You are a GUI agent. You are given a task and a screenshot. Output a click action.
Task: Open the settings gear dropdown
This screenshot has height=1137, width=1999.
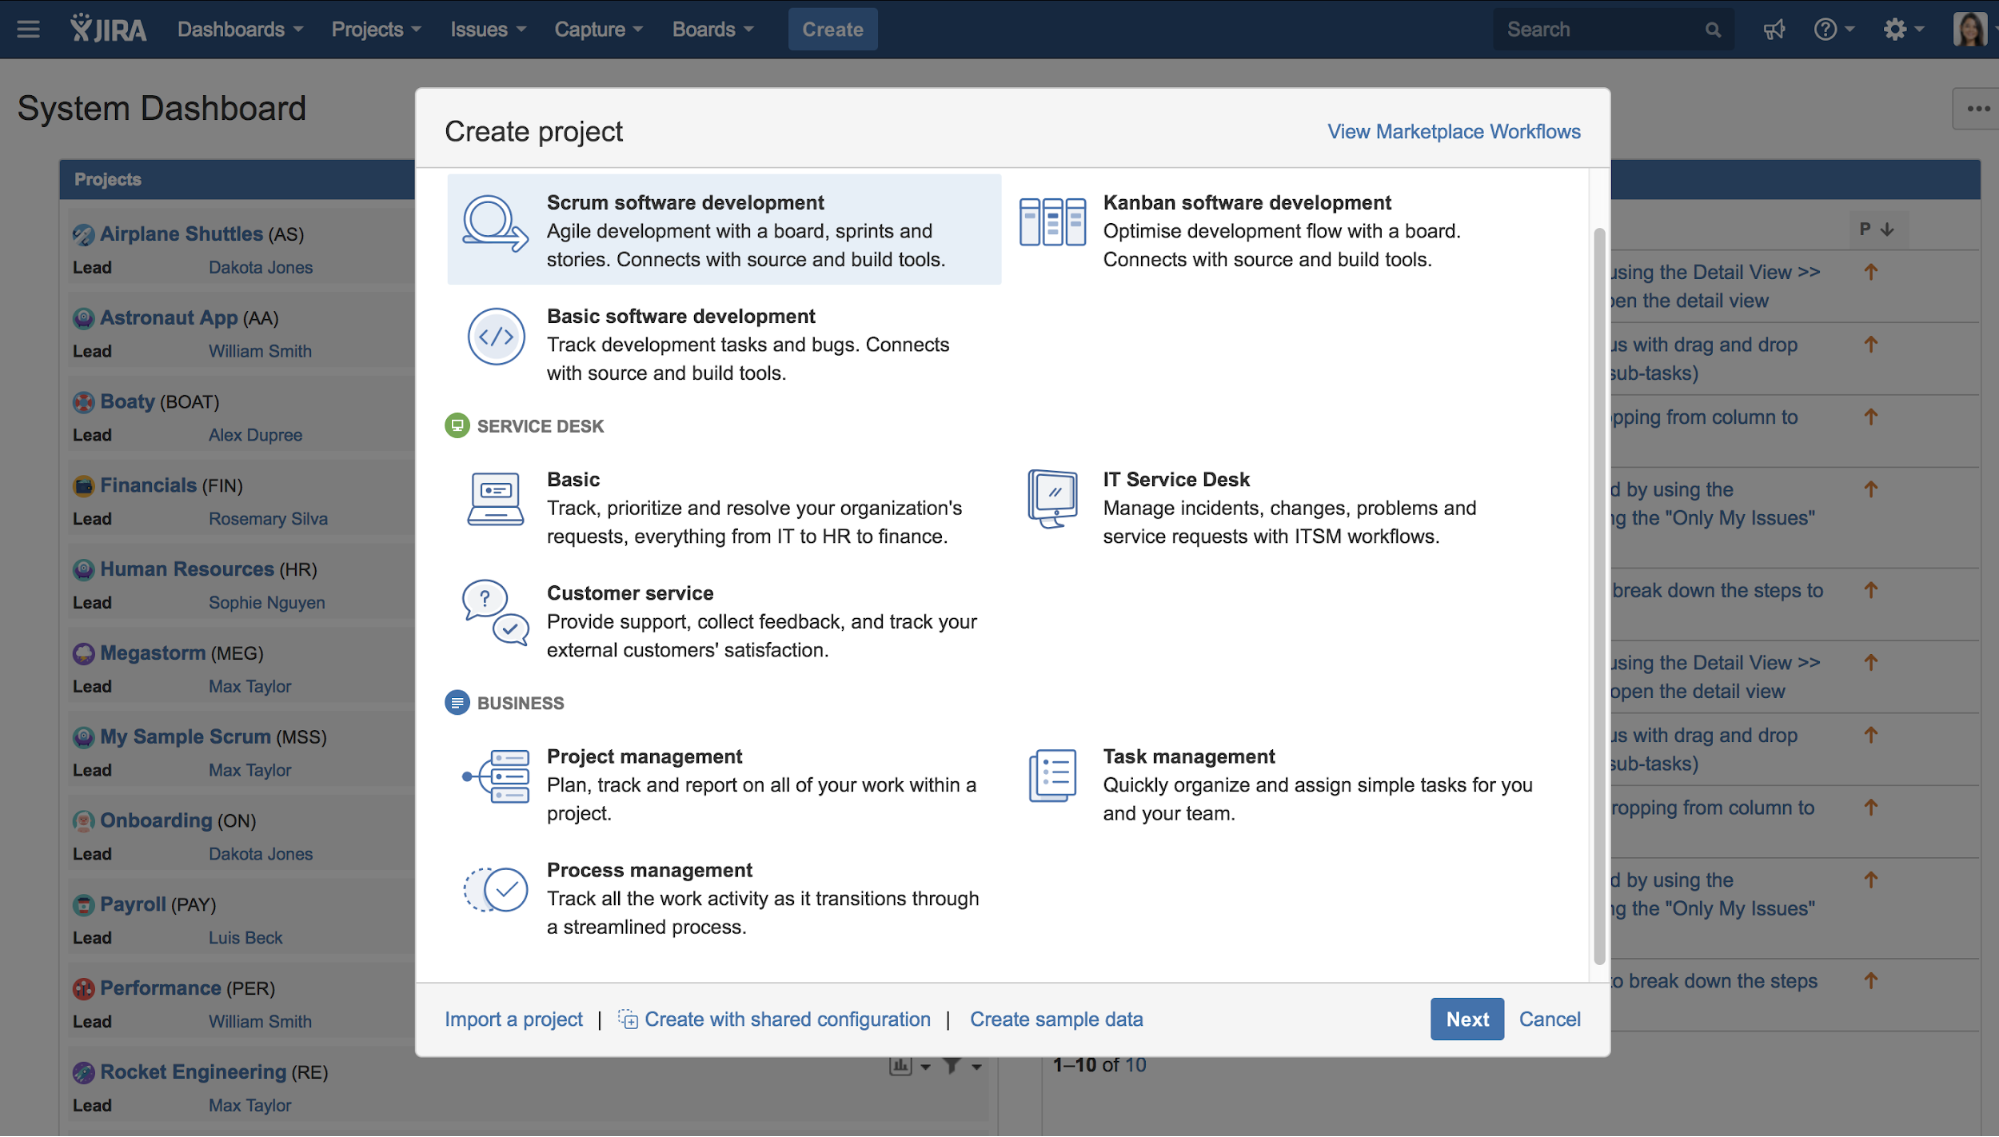[1903, 30]
